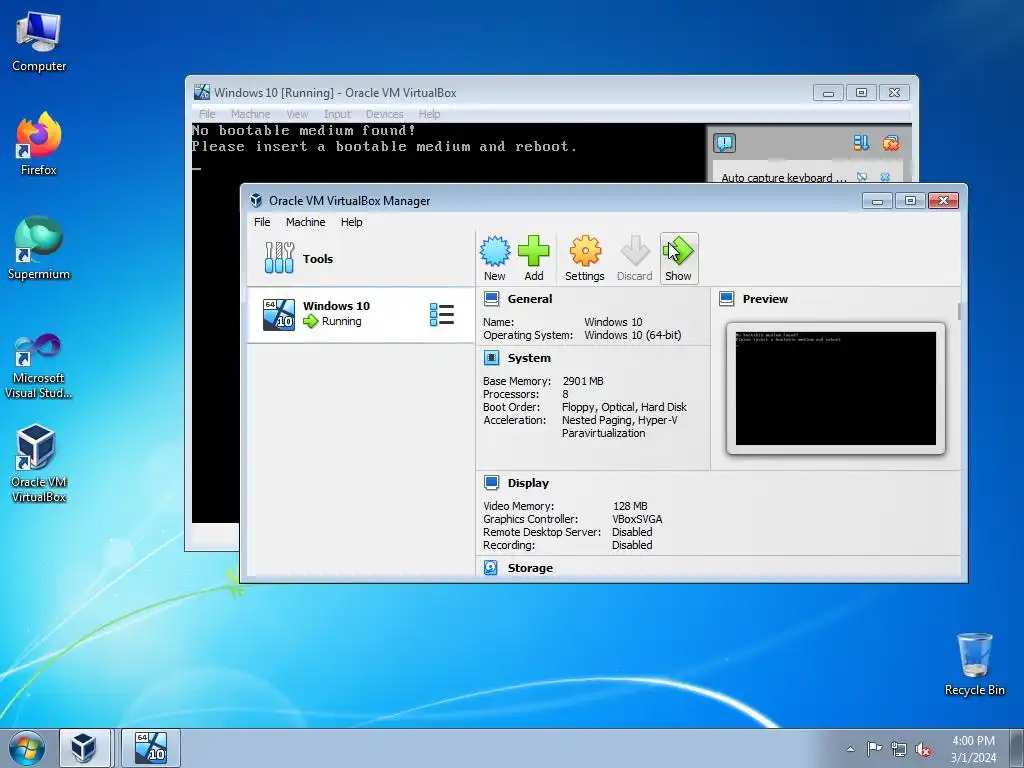Select the Windows 10 Running VM entry
This screenshot has height=768, width=1024.
360,315
